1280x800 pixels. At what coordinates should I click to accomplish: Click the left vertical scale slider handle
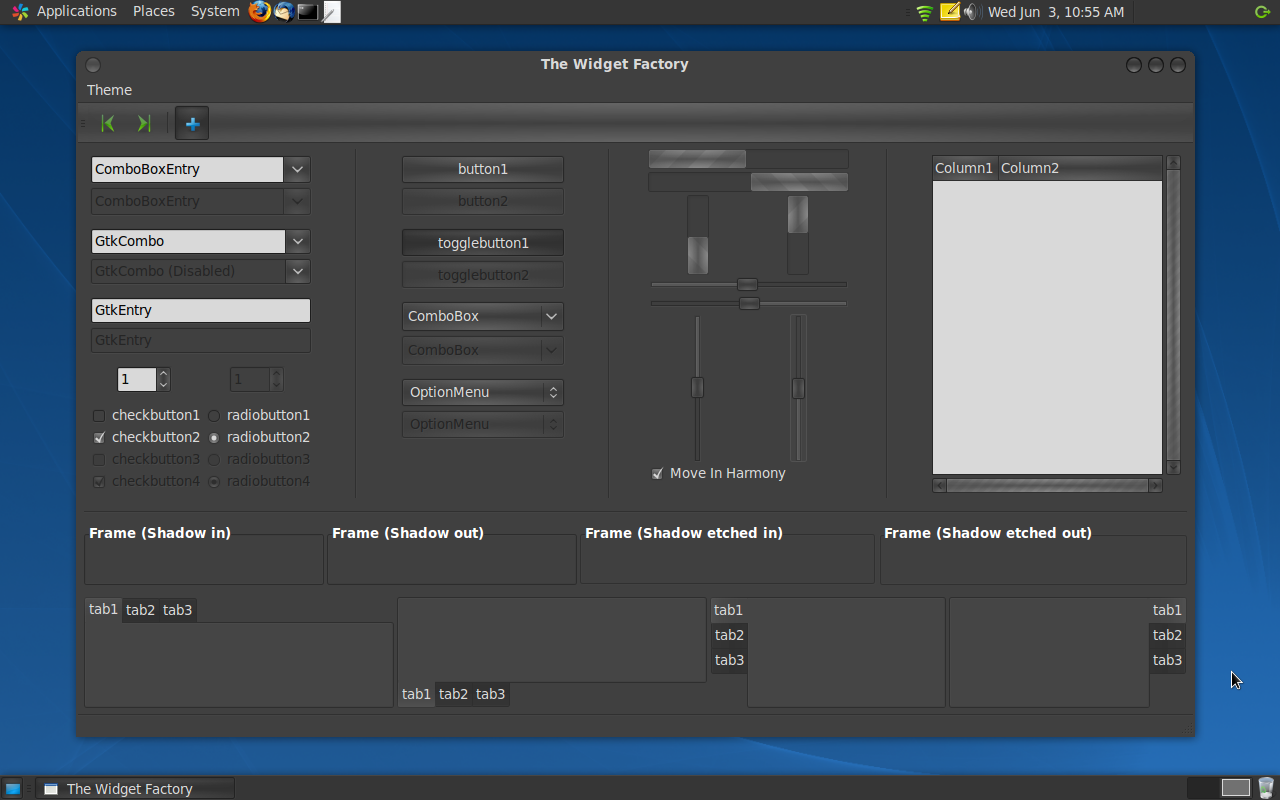click(x=697, y=387)
